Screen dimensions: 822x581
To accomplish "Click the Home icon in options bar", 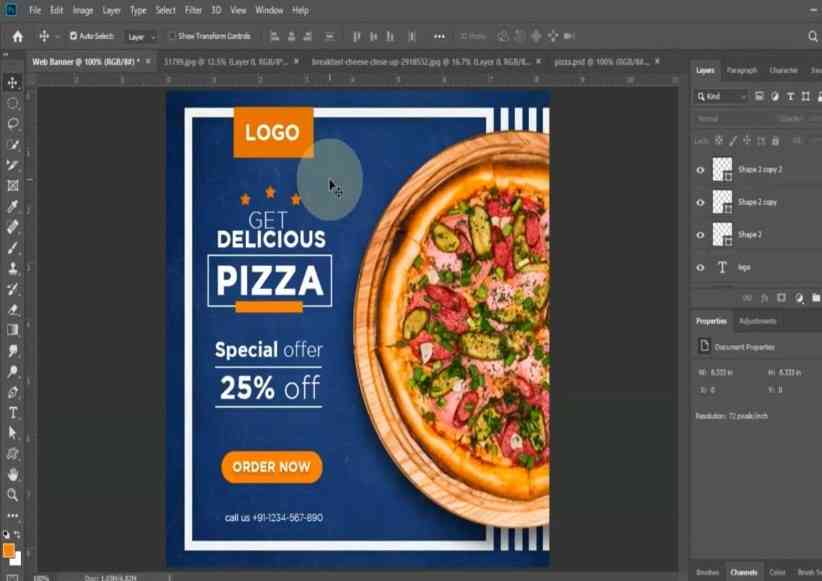I will click(x=17, y=36).
